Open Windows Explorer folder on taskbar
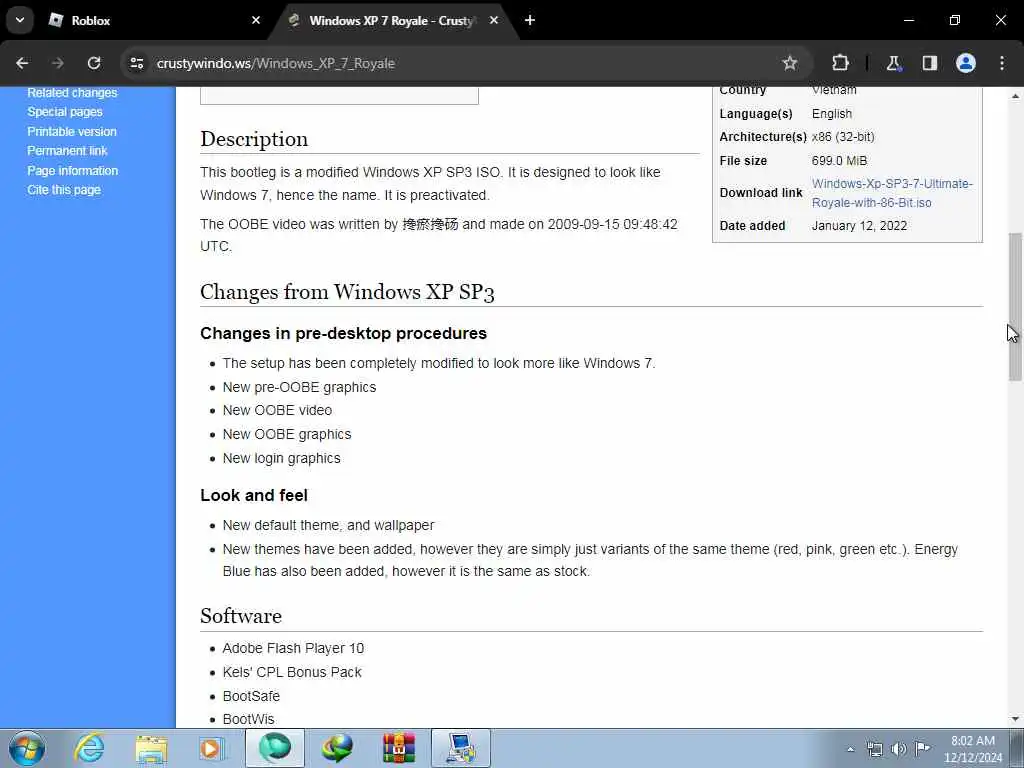 pos(152,748)
